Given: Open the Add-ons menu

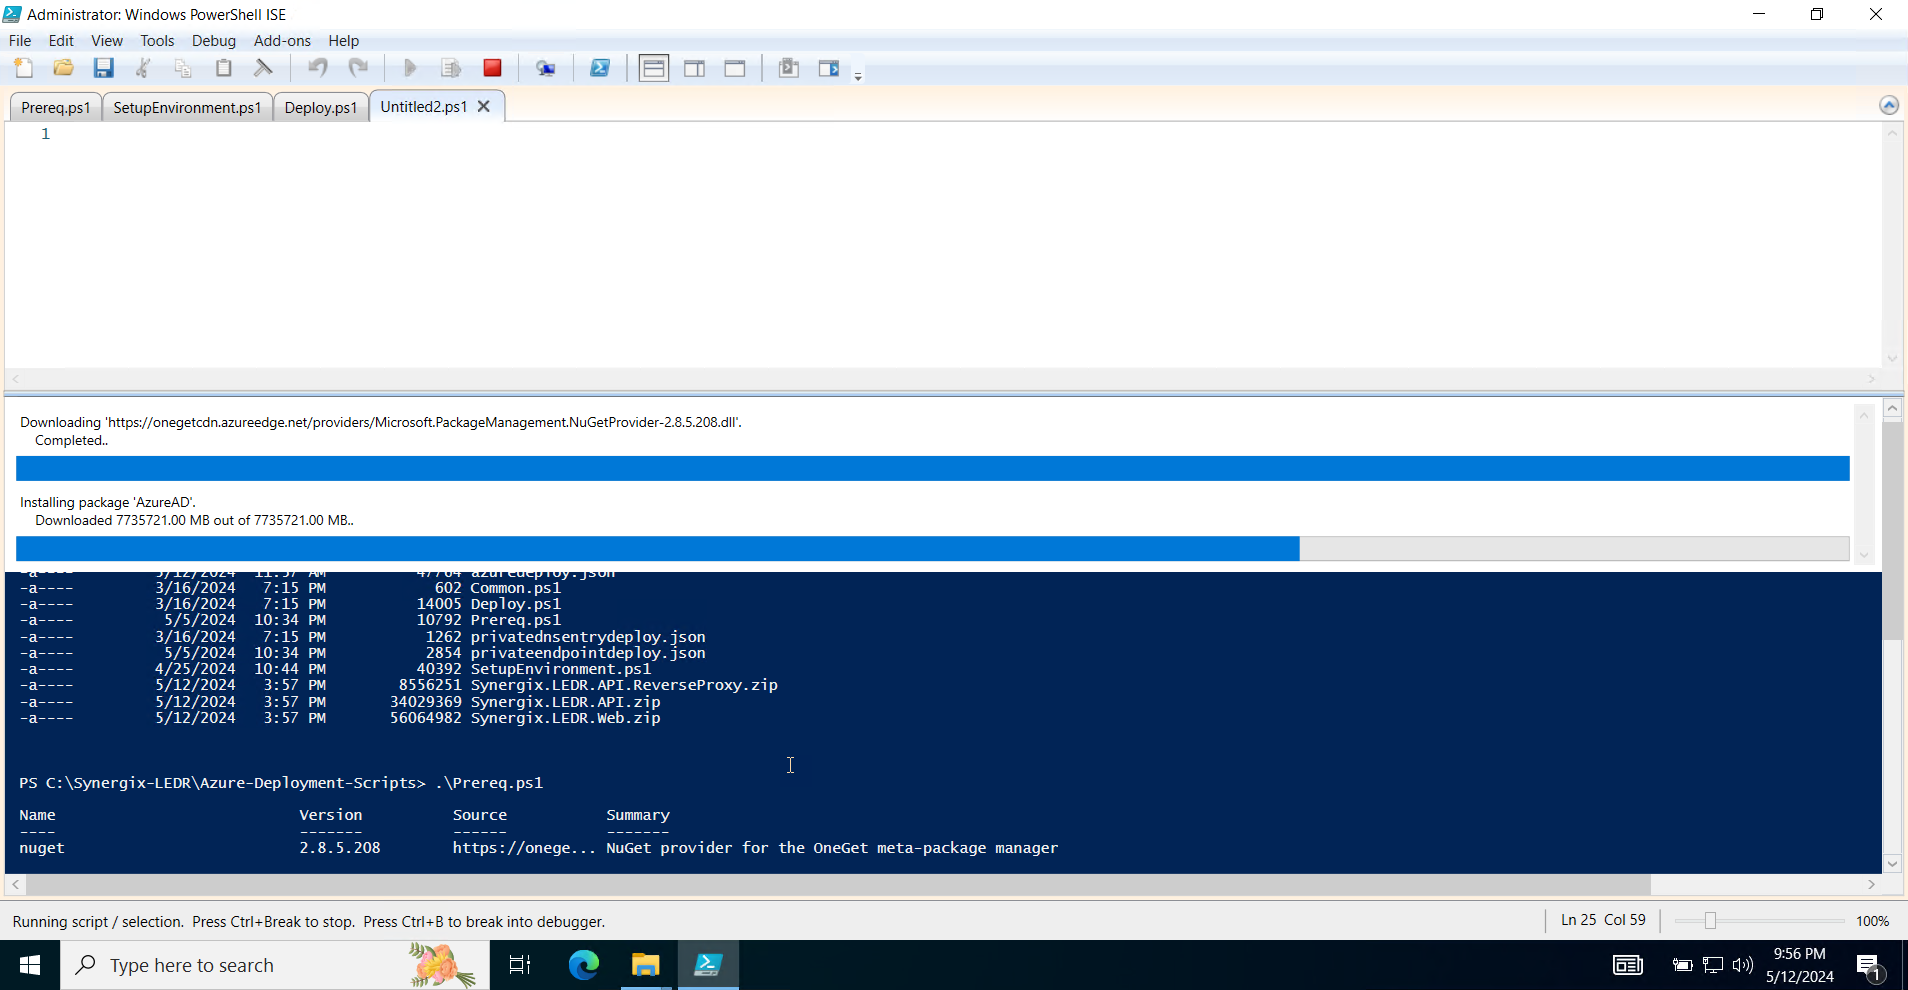Looking at the screenshot, I should click(x=282, y=41).
